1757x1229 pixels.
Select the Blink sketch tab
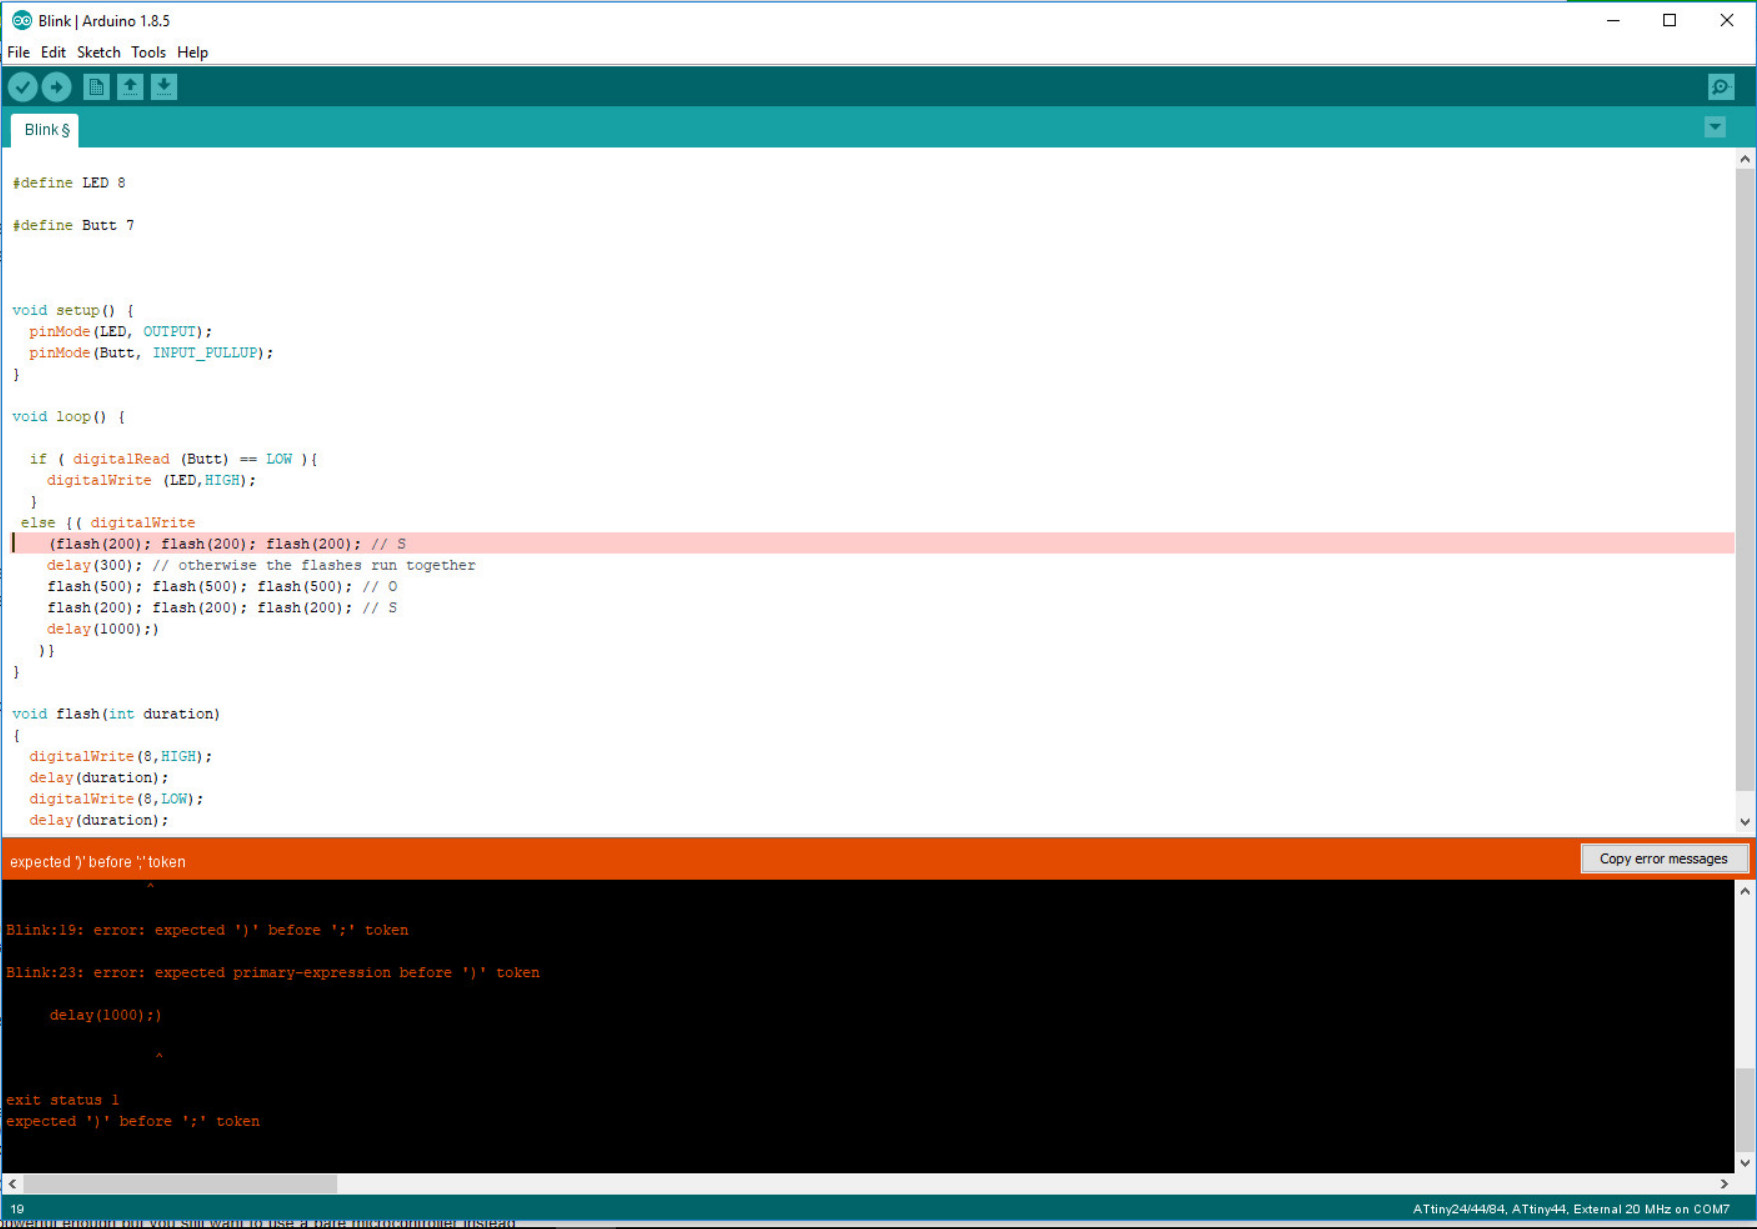46,130
